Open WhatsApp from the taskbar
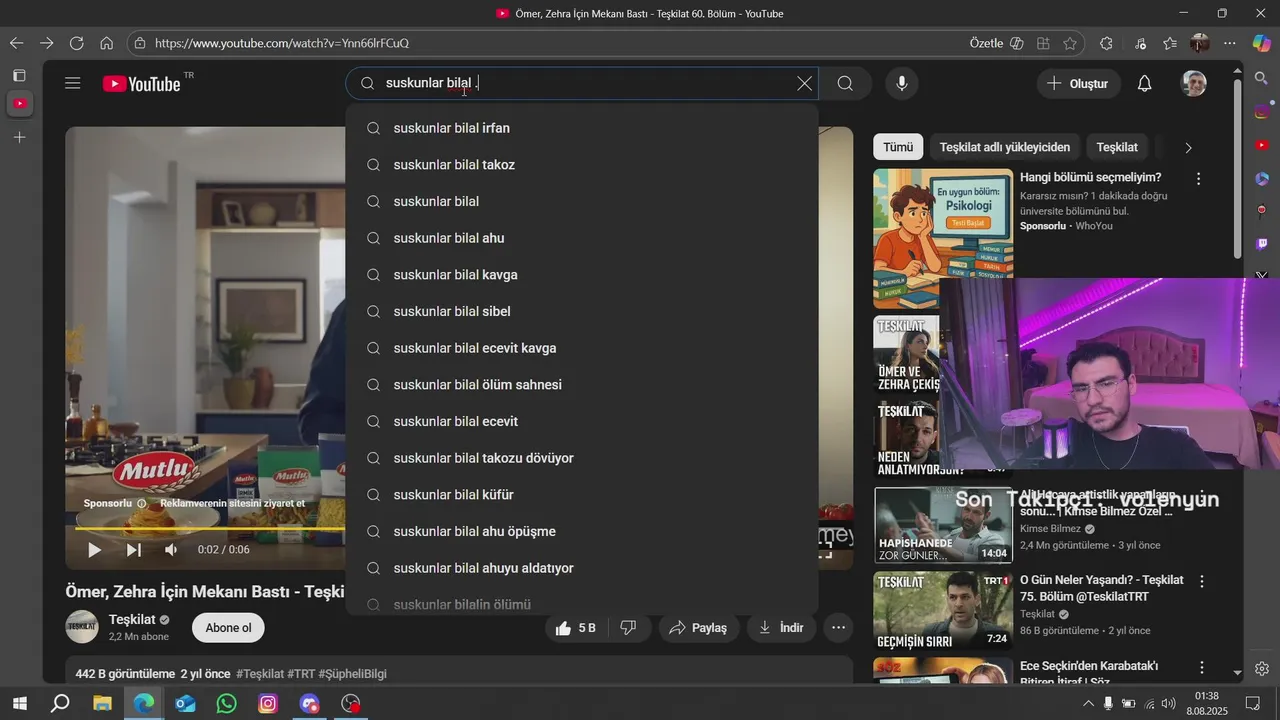This screenshot has height=720, width=1280. point(227,703)
